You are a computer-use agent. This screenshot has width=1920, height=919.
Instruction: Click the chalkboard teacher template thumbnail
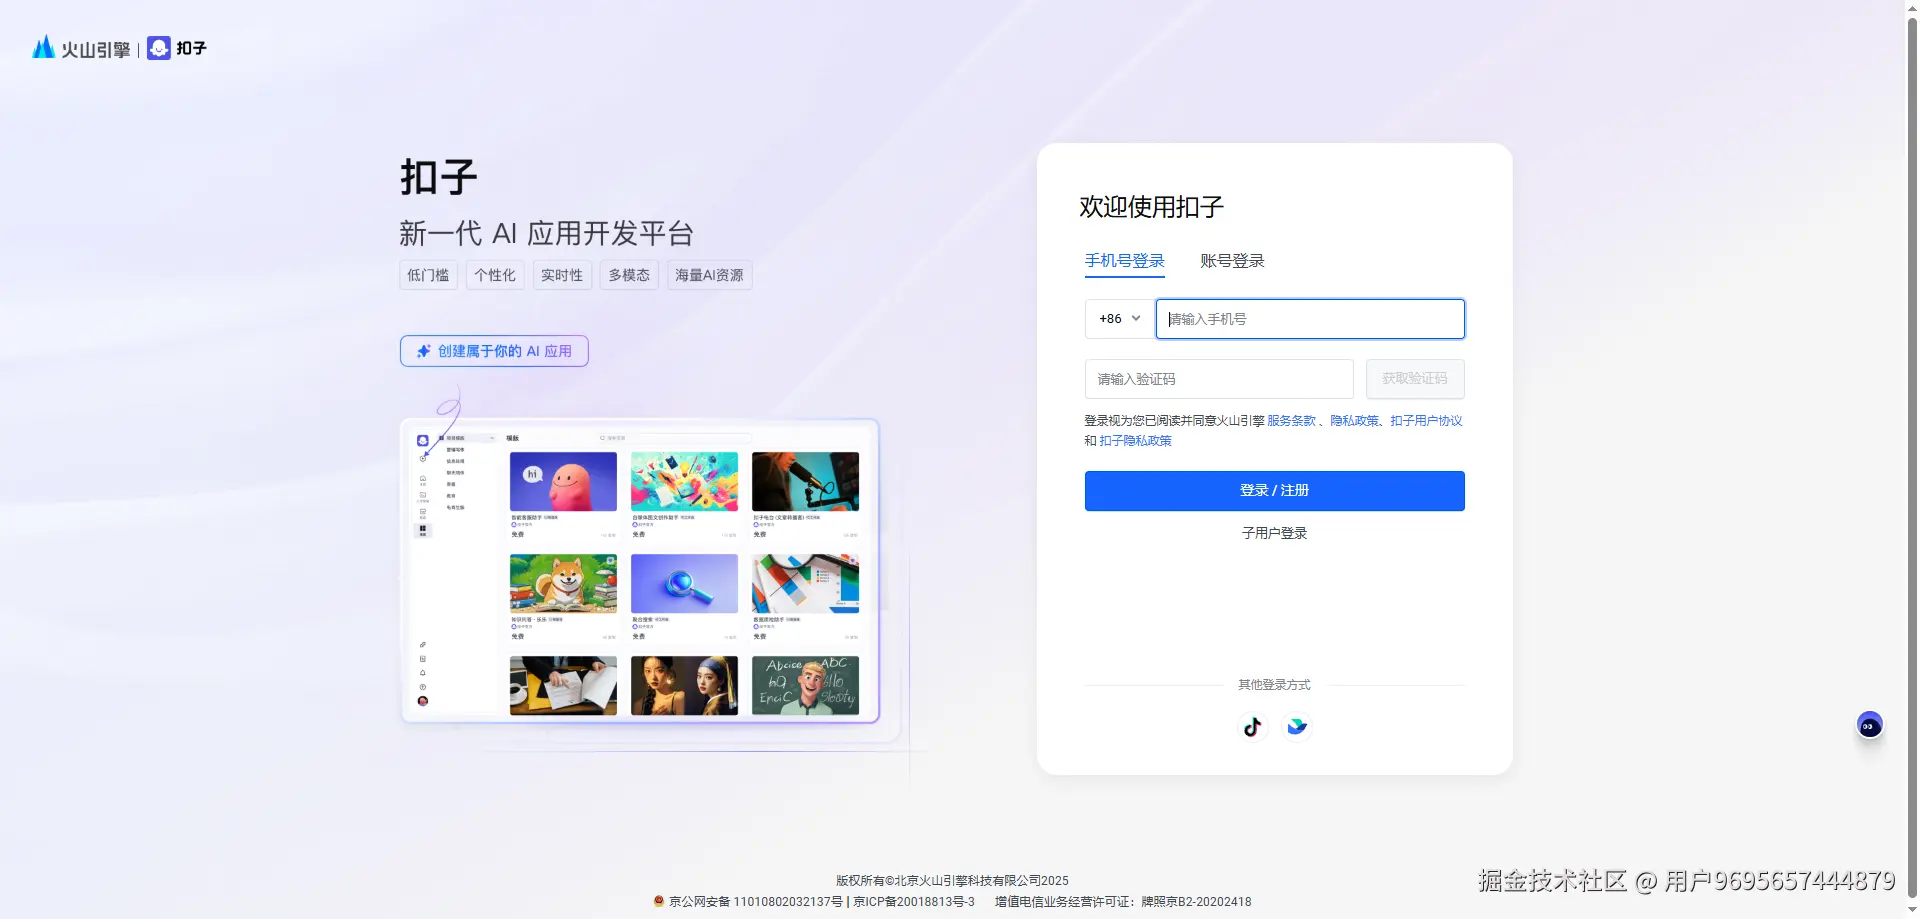click(x=805, y=686)
